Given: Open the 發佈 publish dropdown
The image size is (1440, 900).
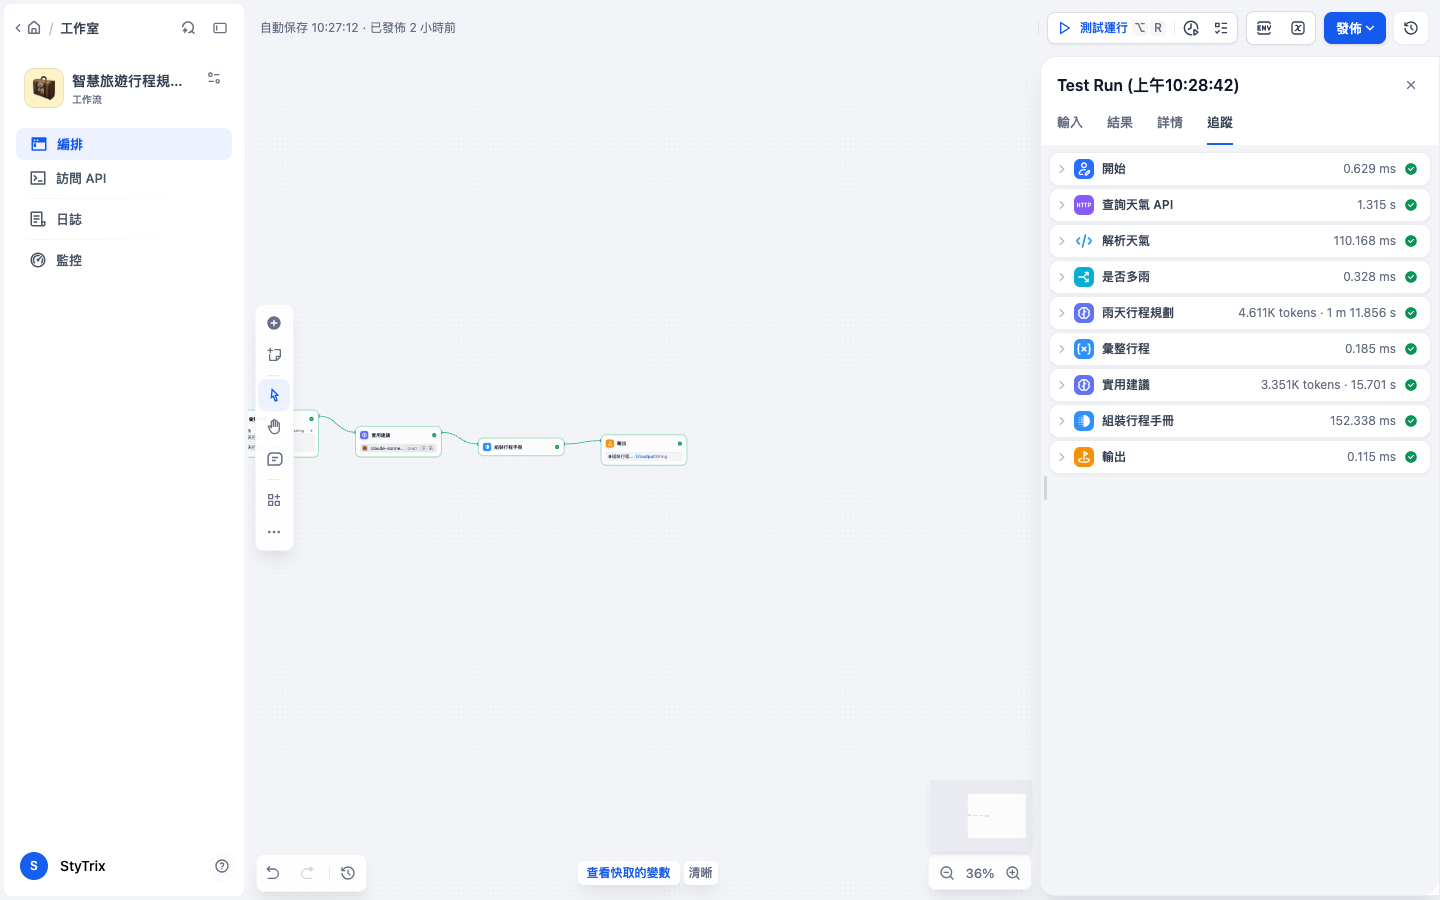Looking at the screenshot, I should point(1355,28).
